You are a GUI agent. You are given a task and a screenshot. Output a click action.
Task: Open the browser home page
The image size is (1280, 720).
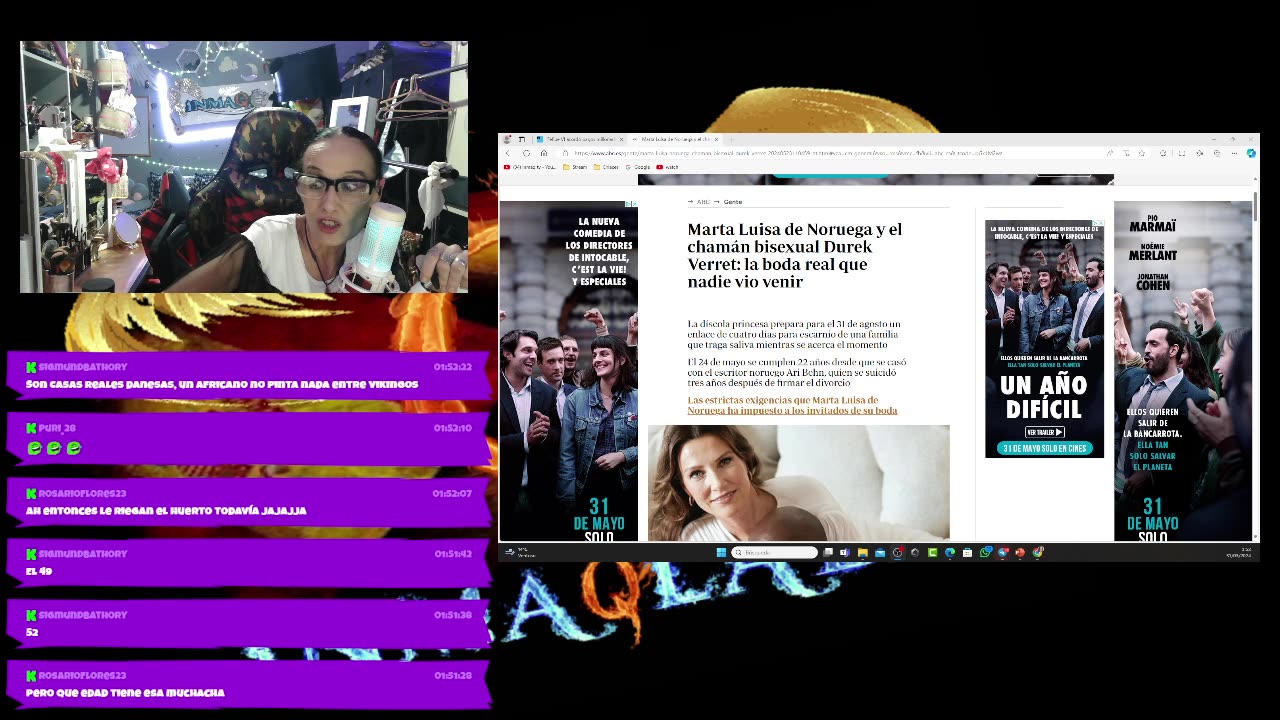coord(544,153)
